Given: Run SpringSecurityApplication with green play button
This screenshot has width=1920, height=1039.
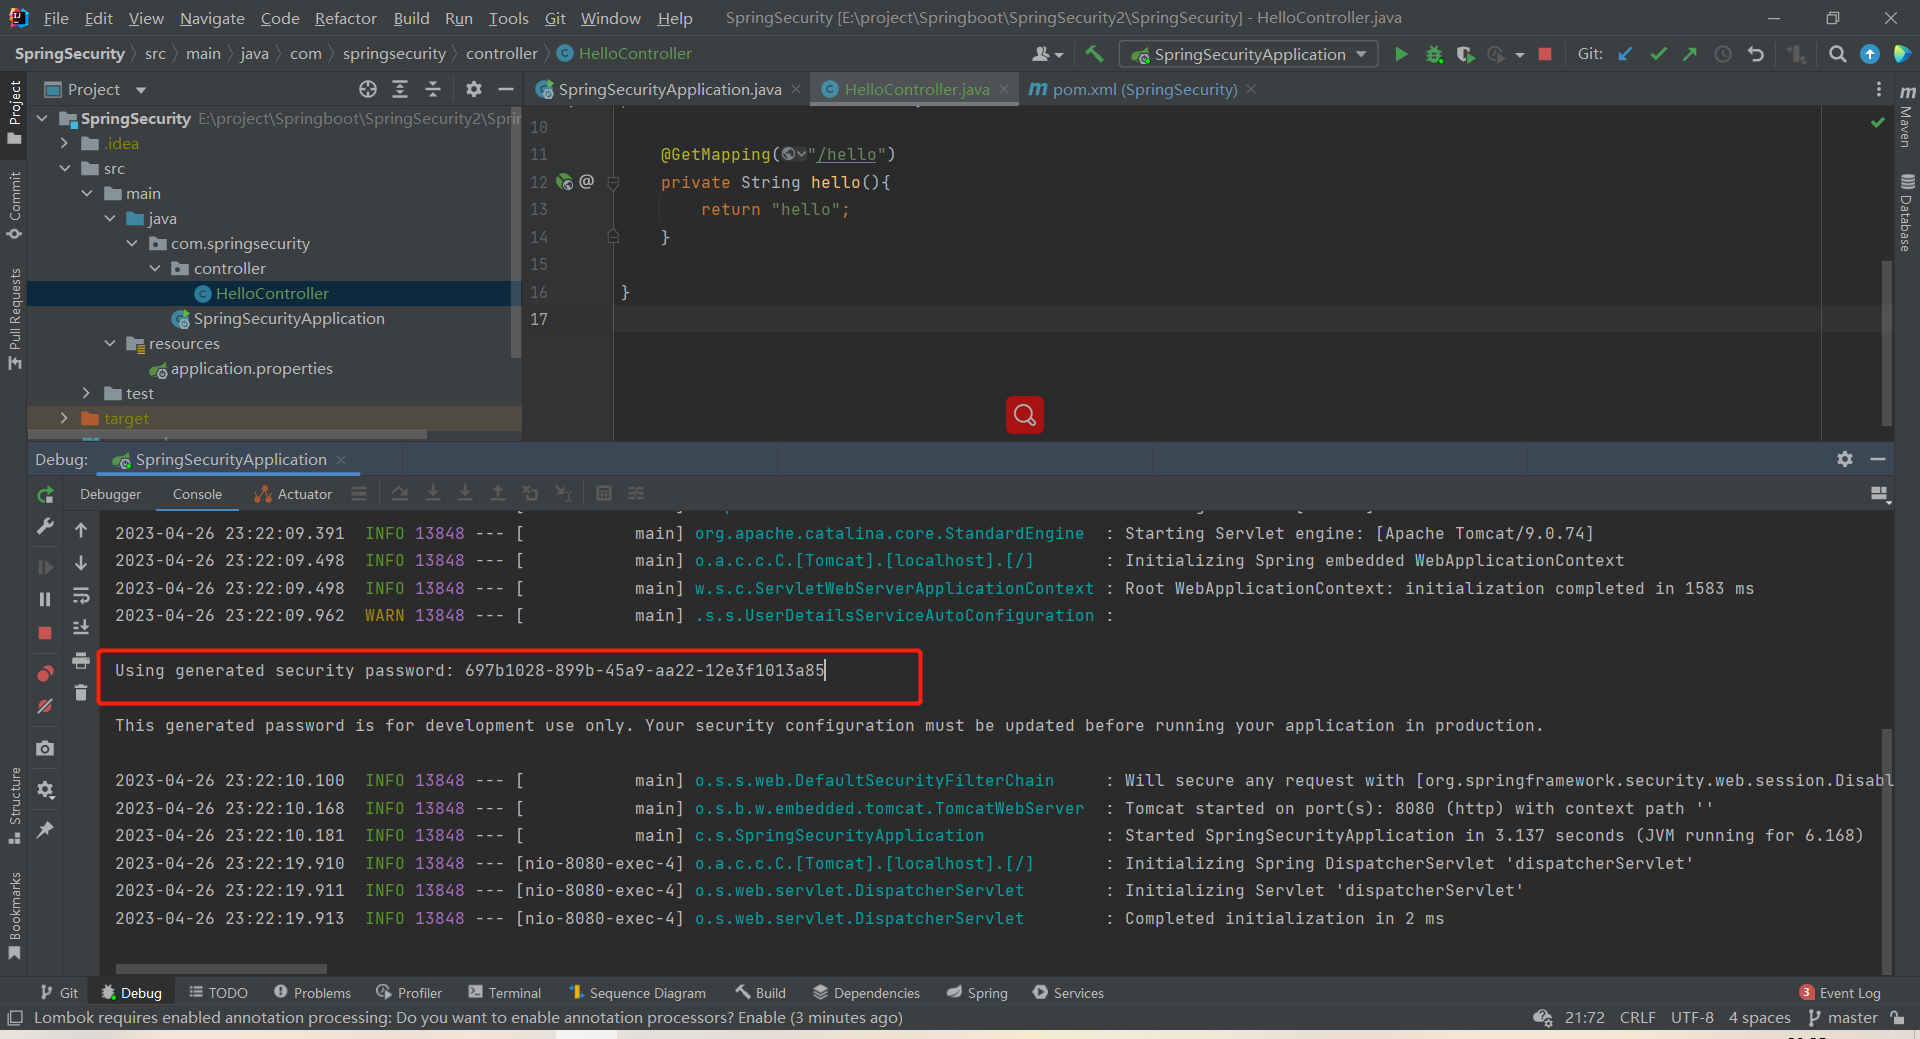Looking at the screenshot, I should point(1401,54).
